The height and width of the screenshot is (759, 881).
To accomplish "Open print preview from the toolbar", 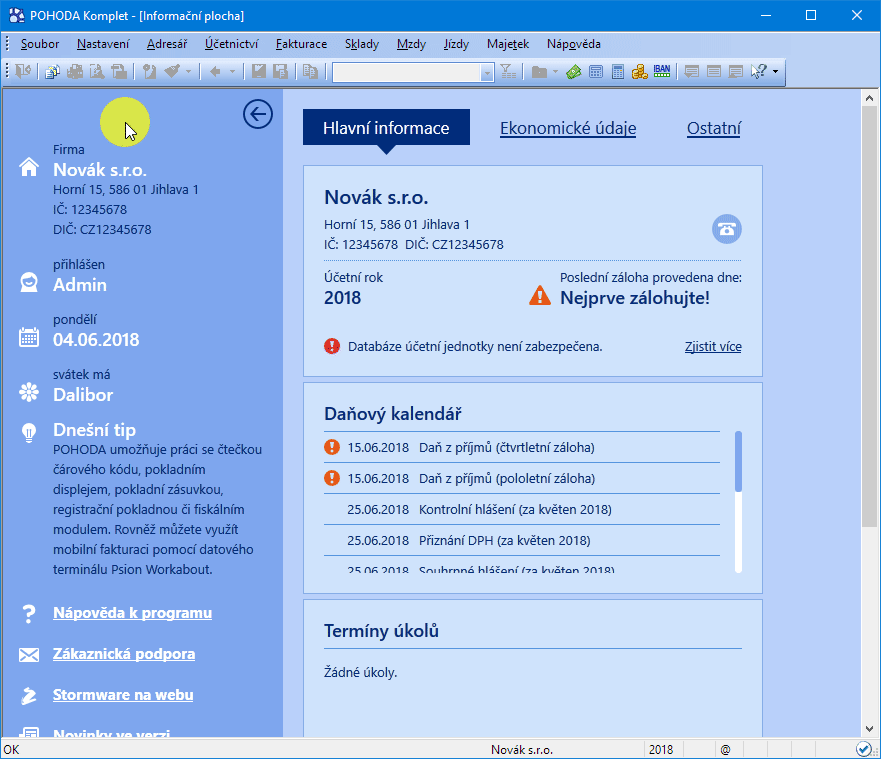I will click(x=97, y=71).
